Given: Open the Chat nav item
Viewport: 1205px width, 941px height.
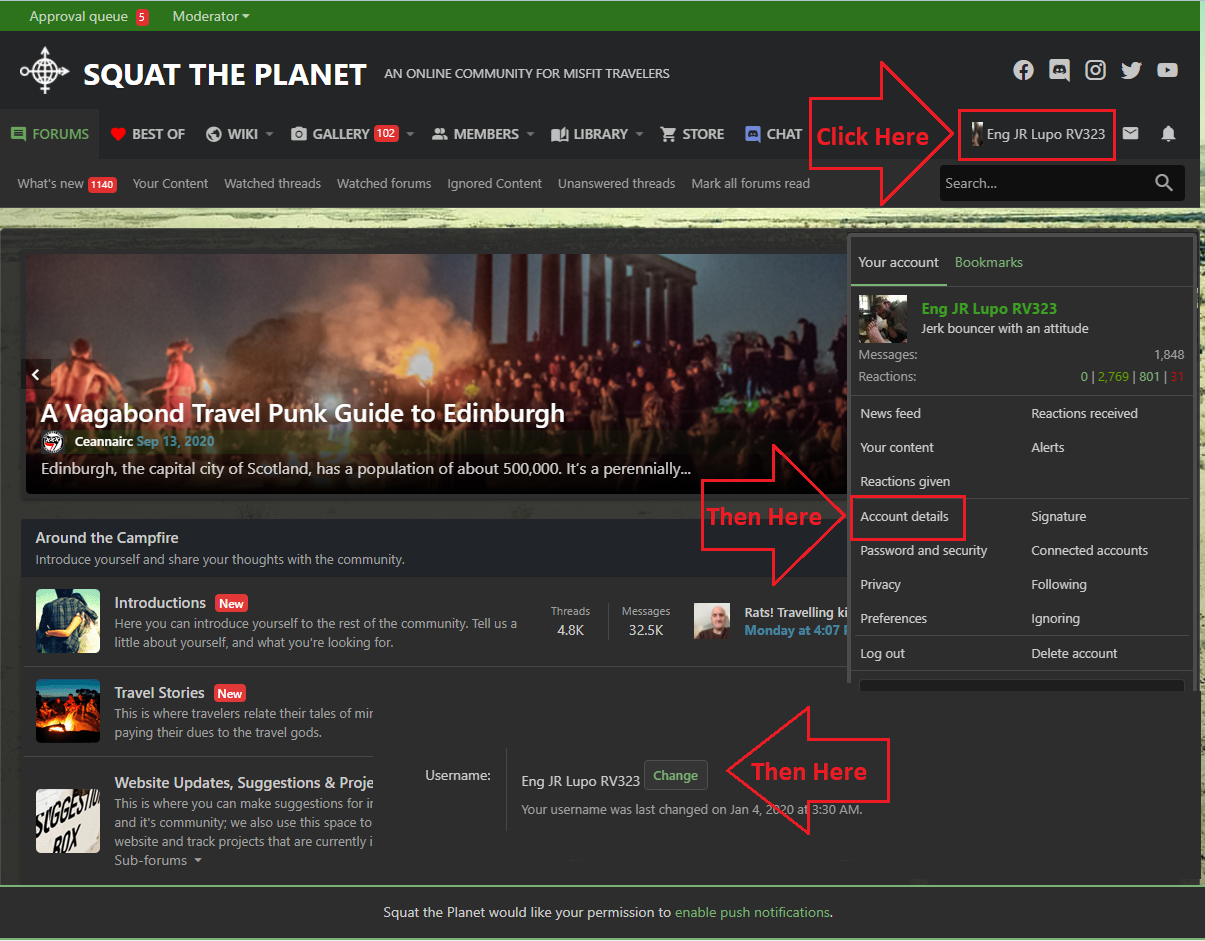Looking at the screenshot, I should pos(773,134).
